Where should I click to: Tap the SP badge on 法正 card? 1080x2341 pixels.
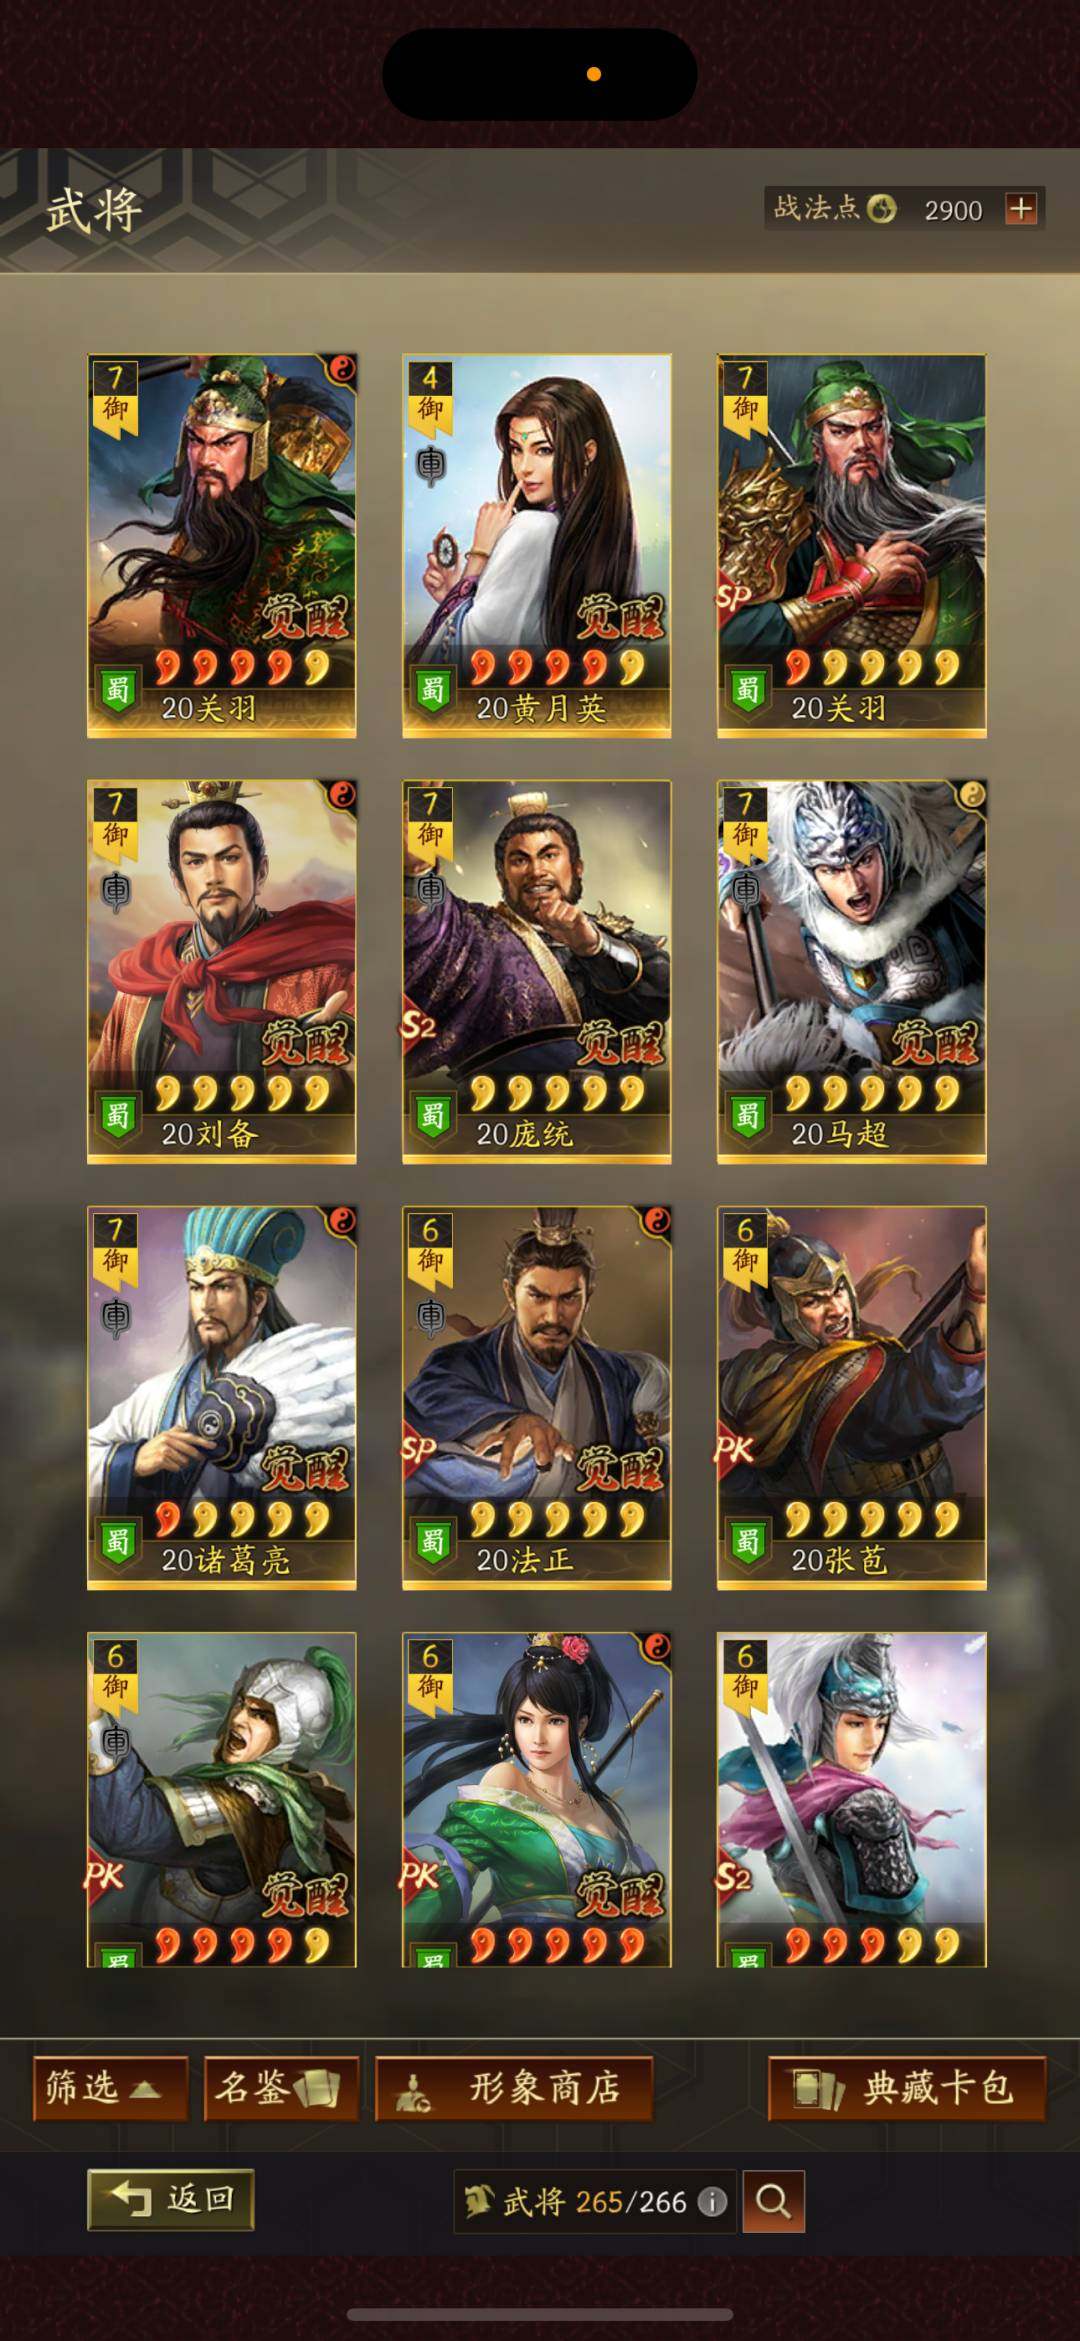(x=419, y=1451)
